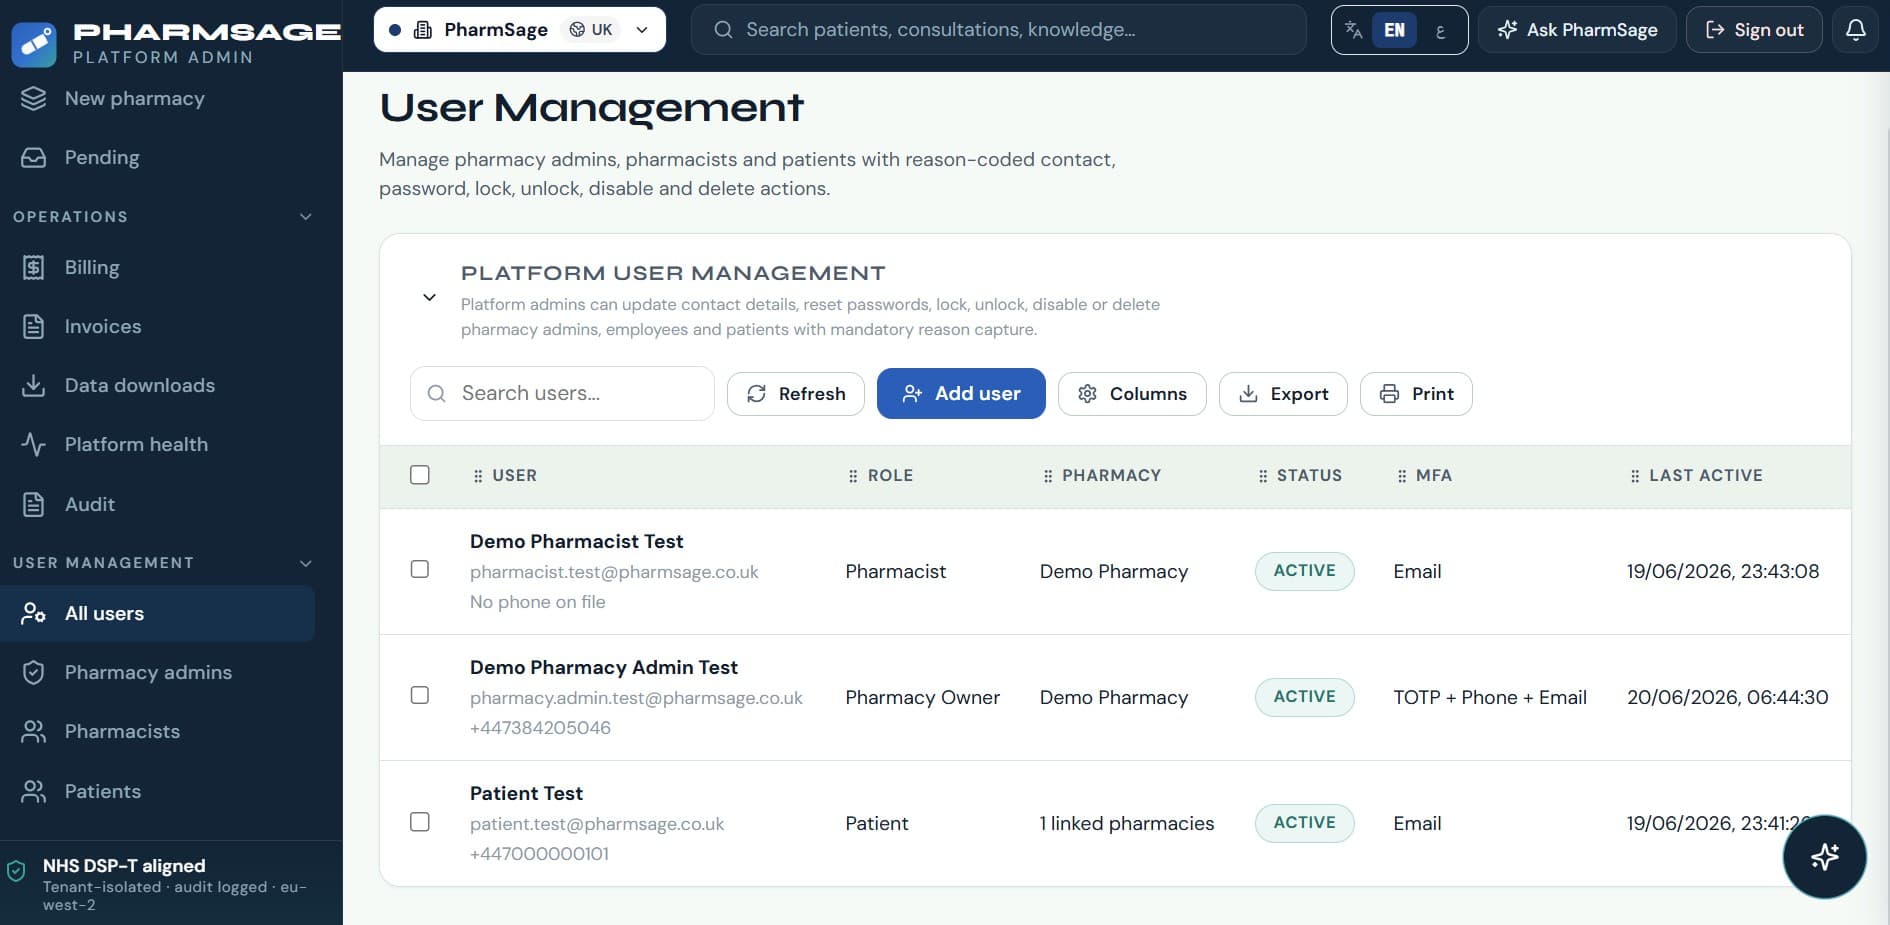
Task: Focus the global search patients field
Action: (998, 30)
